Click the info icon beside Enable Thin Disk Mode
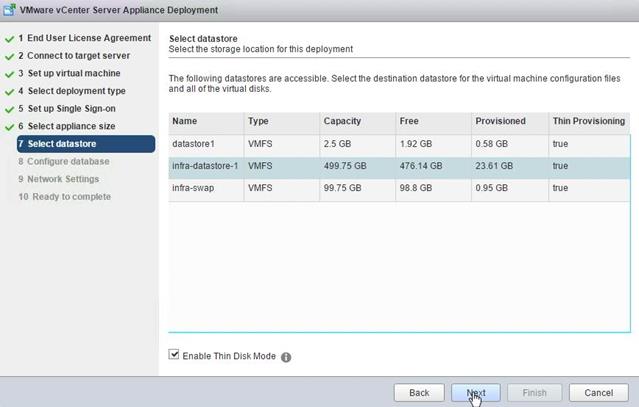Viewport: 639px width, 407px height. point(286,357)
